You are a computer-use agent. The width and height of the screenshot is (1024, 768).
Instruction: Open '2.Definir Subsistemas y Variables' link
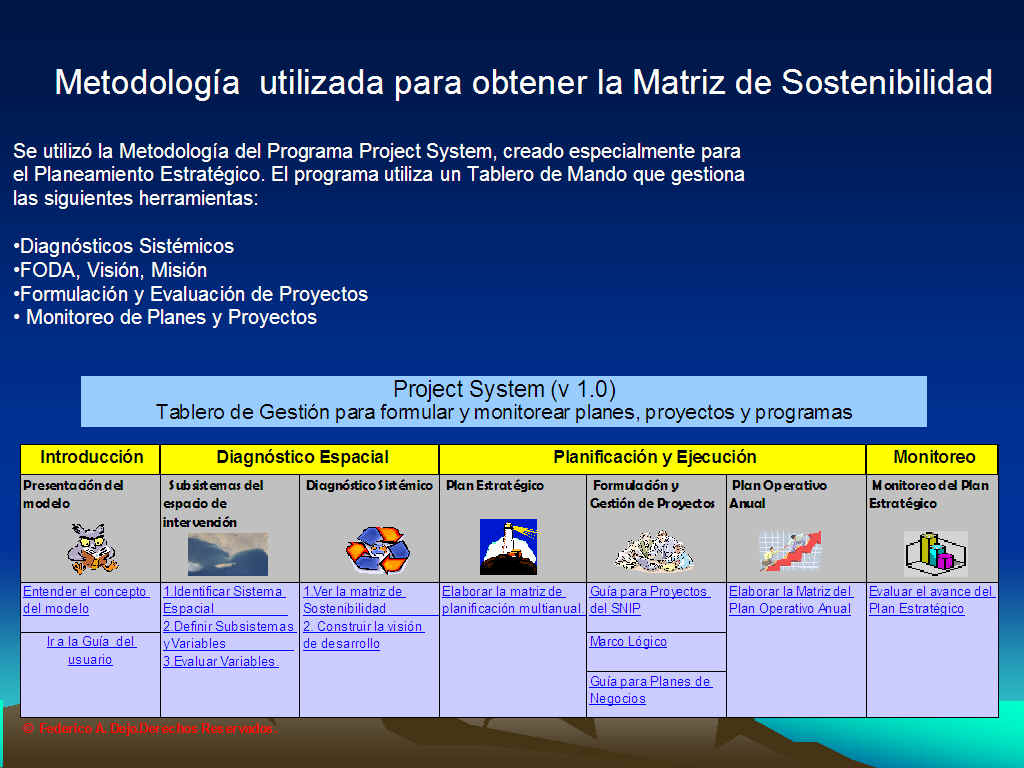[228, 635]
